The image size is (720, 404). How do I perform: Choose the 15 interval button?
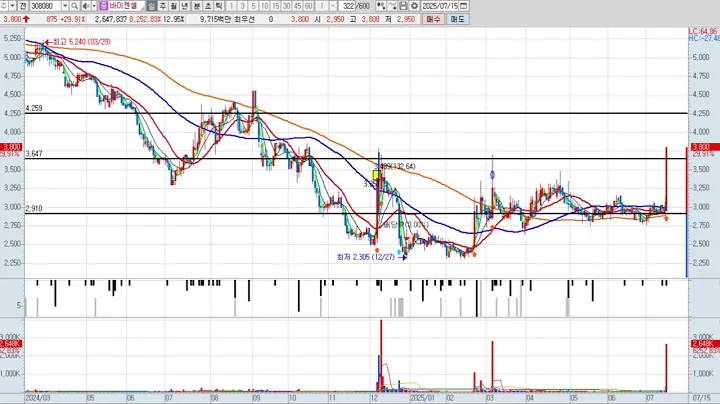(x=275, y=6)
